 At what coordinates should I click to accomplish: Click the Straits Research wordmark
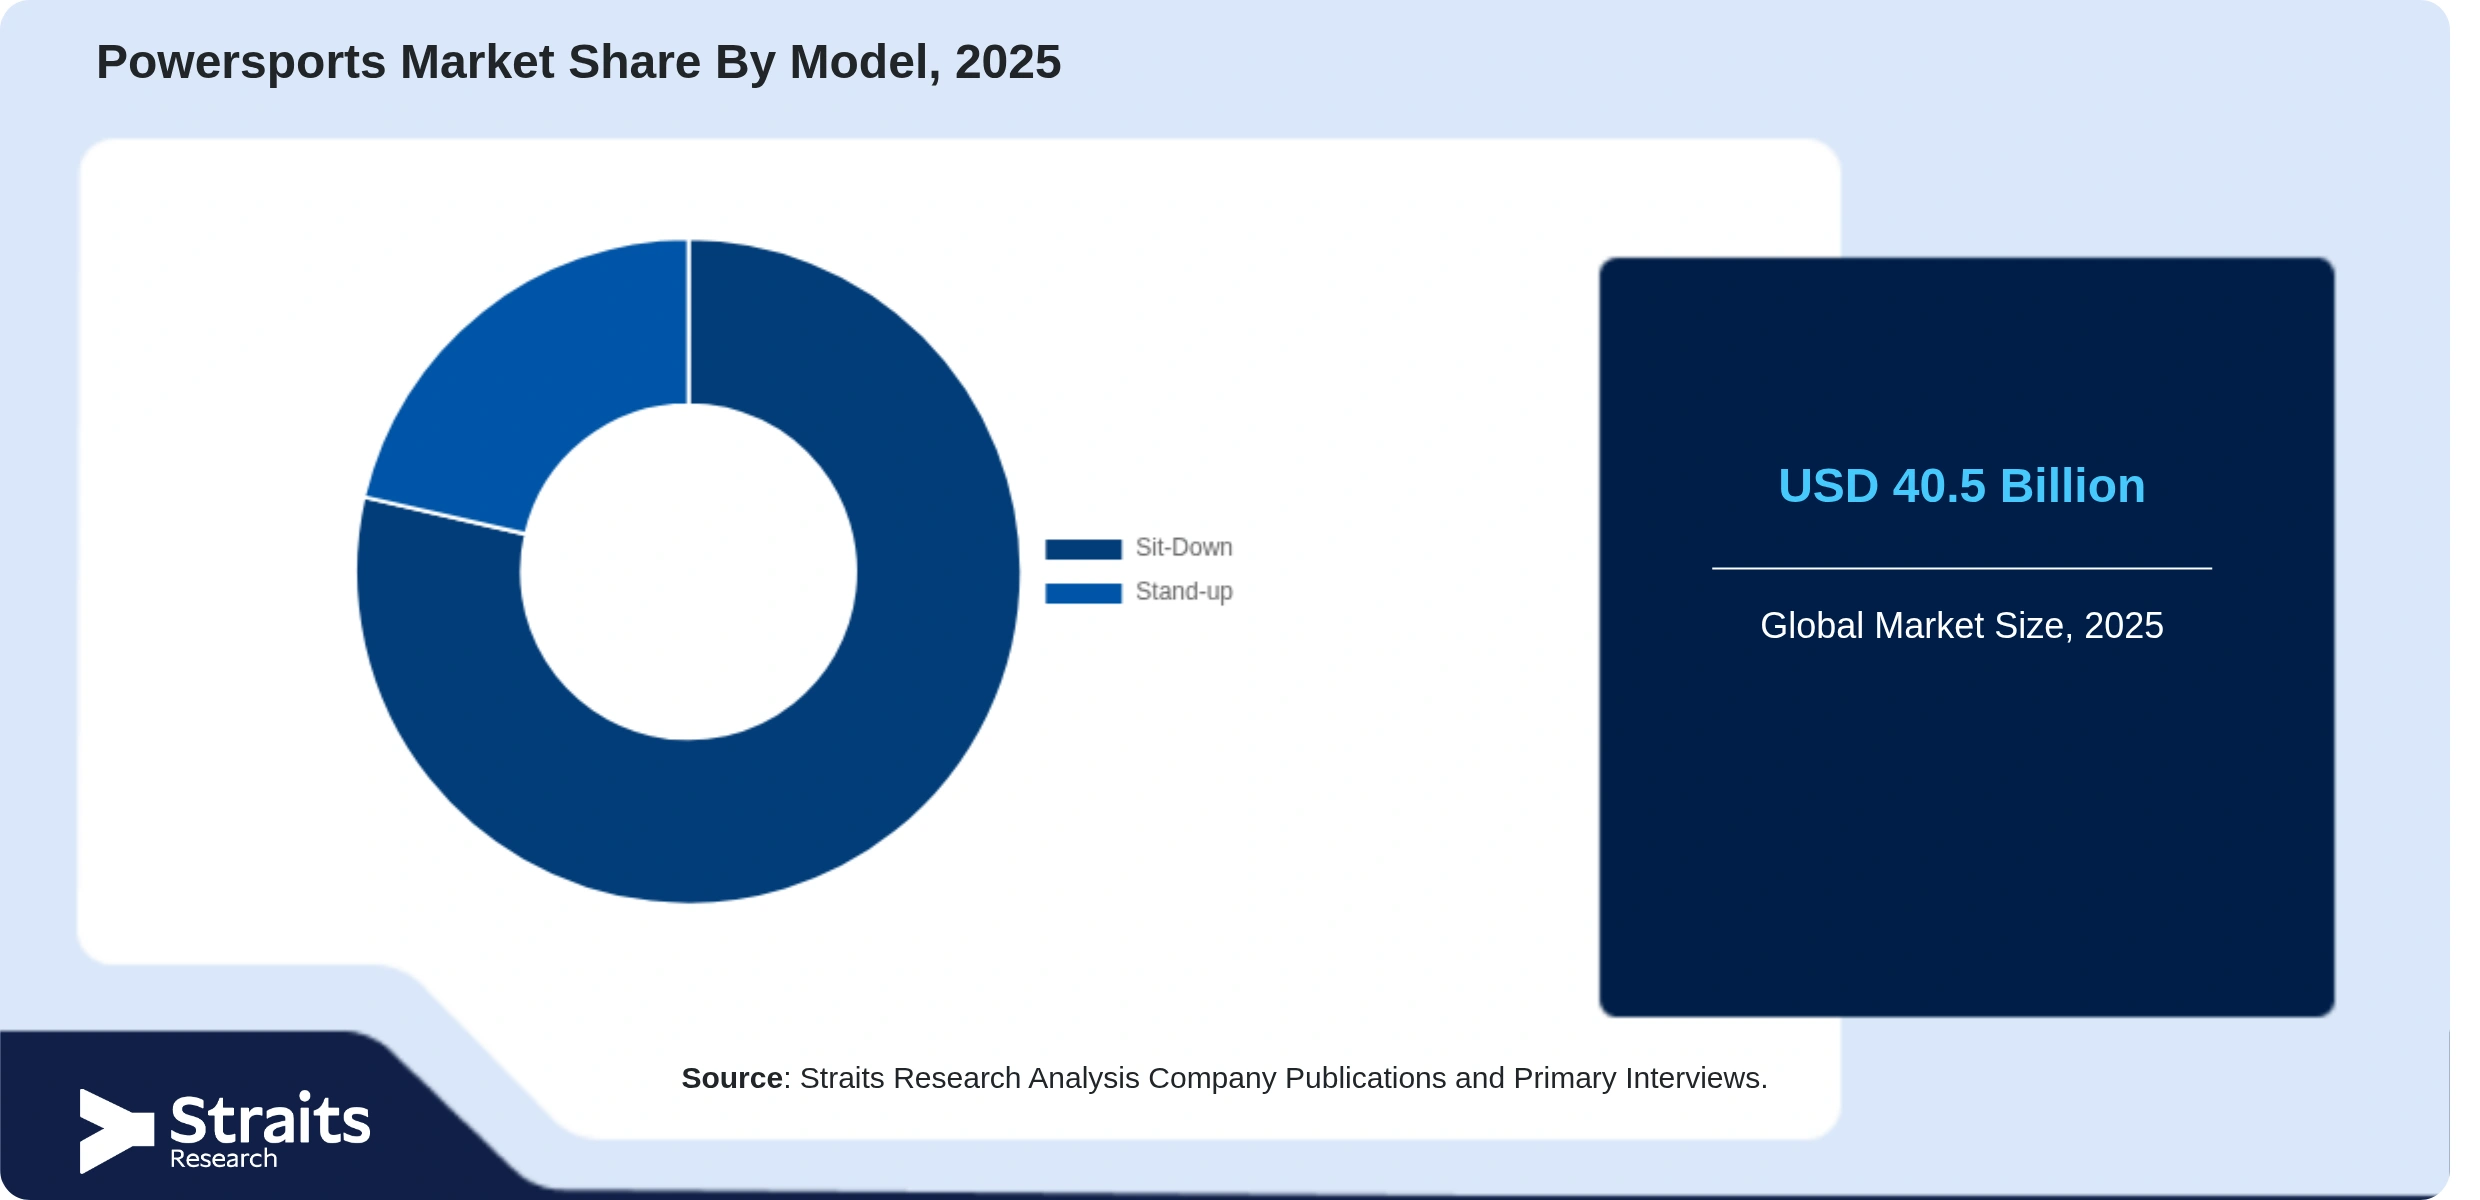click(x=270, y=1131)
